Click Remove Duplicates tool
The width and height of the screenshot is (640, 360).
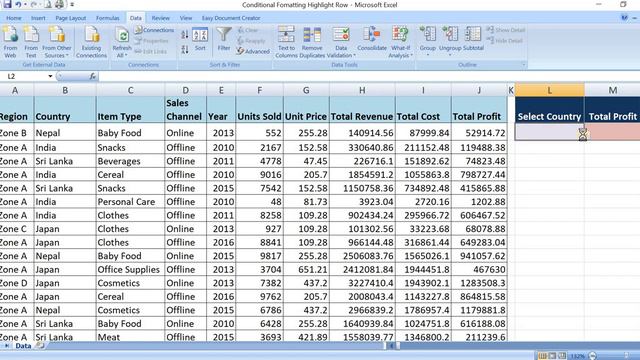click(x=312, y=42)
